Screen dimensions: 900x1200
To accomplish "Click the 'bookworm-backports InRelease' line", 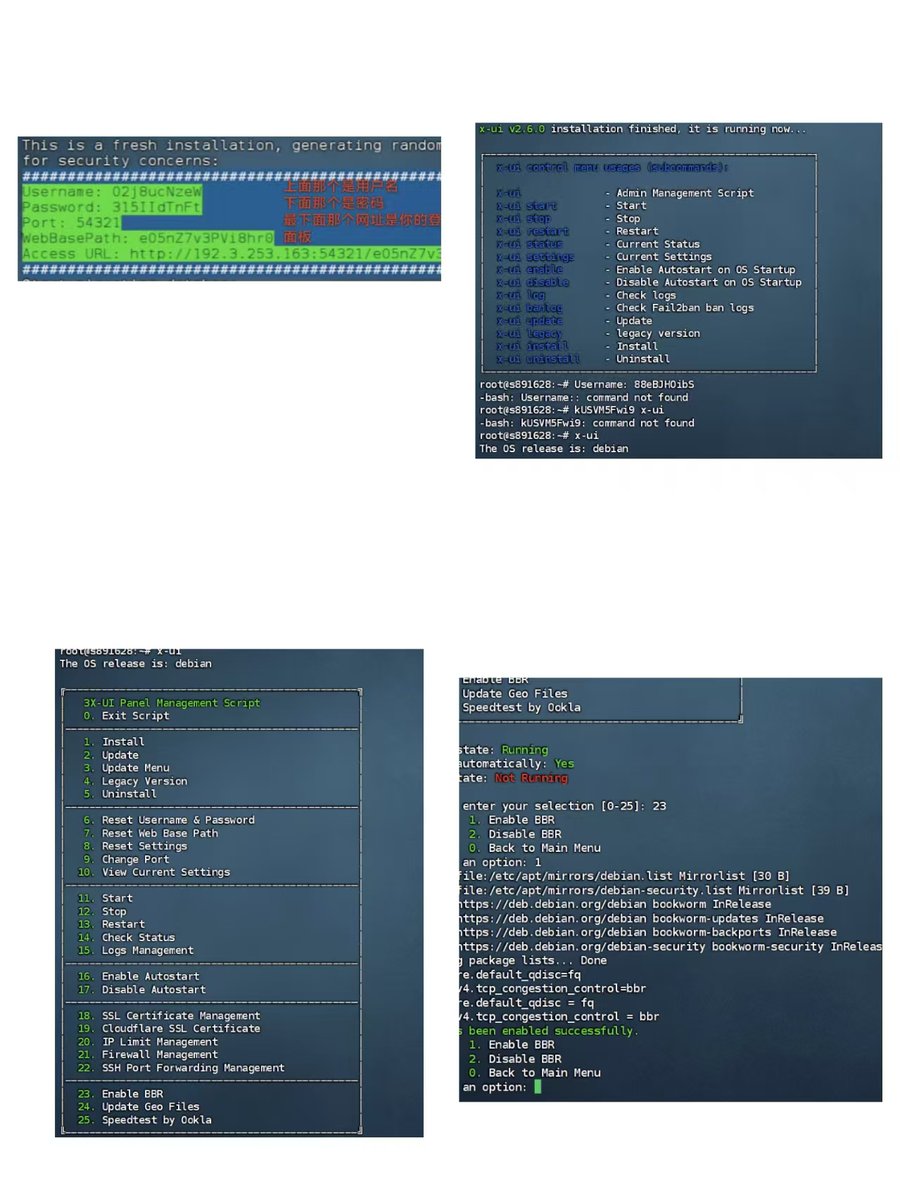I will tap(649, 932).
